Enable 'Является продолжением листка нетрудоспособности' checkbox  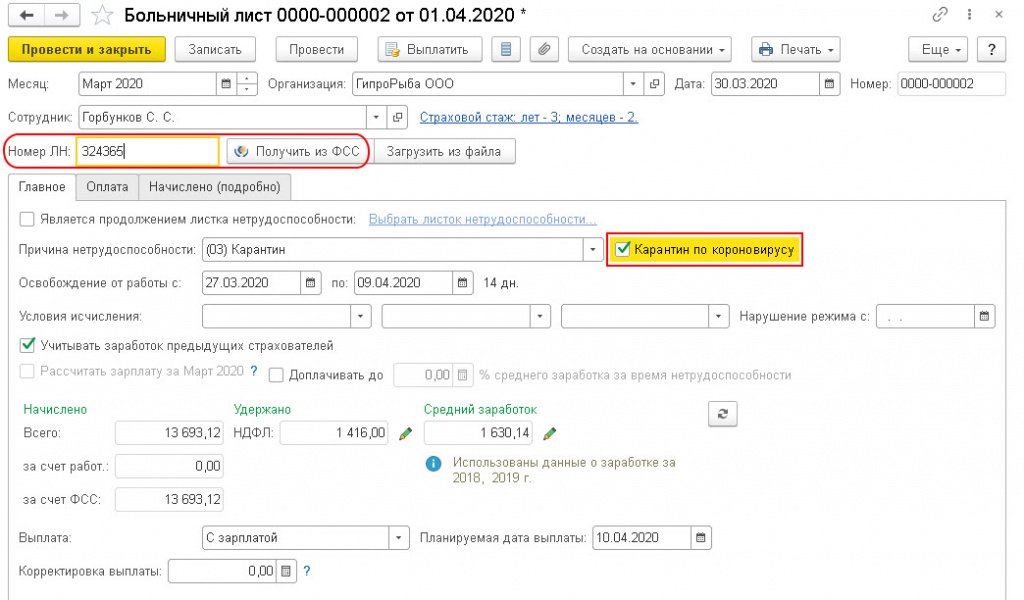tap(27, 219)
